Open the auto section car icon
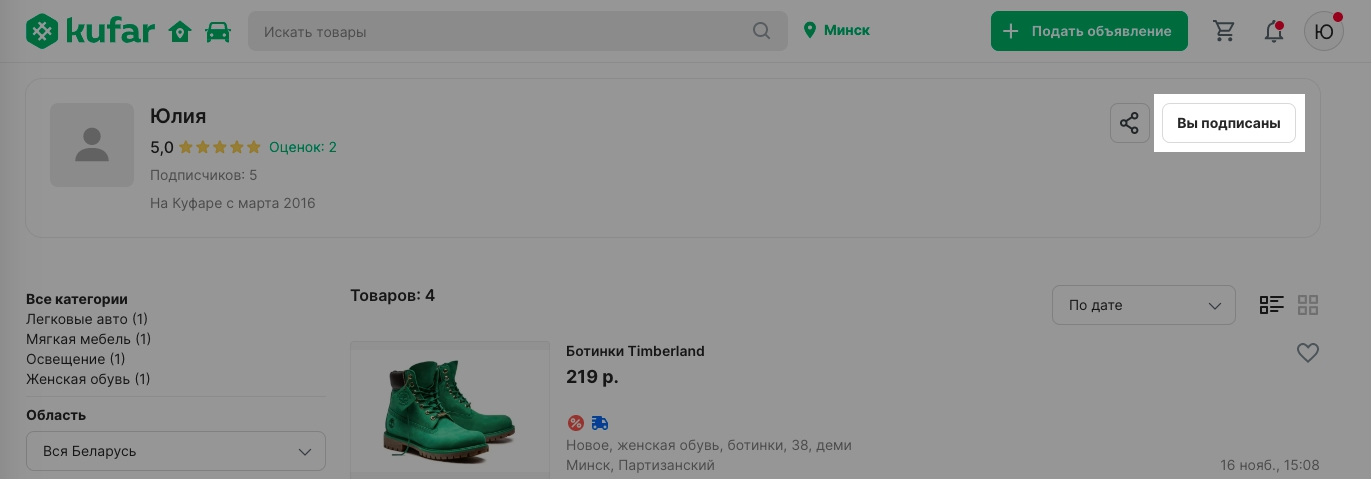Viewport: 1371px width, 479px height. click(x=217, y=32)
